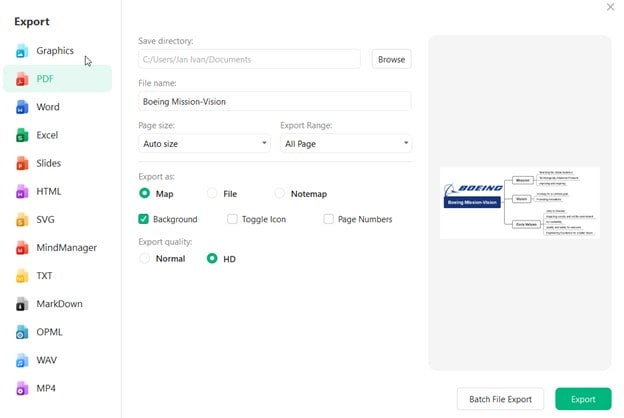Select the MarkDown icon
The height and width of the screenshot is (418, 624).
coord(22,304)
